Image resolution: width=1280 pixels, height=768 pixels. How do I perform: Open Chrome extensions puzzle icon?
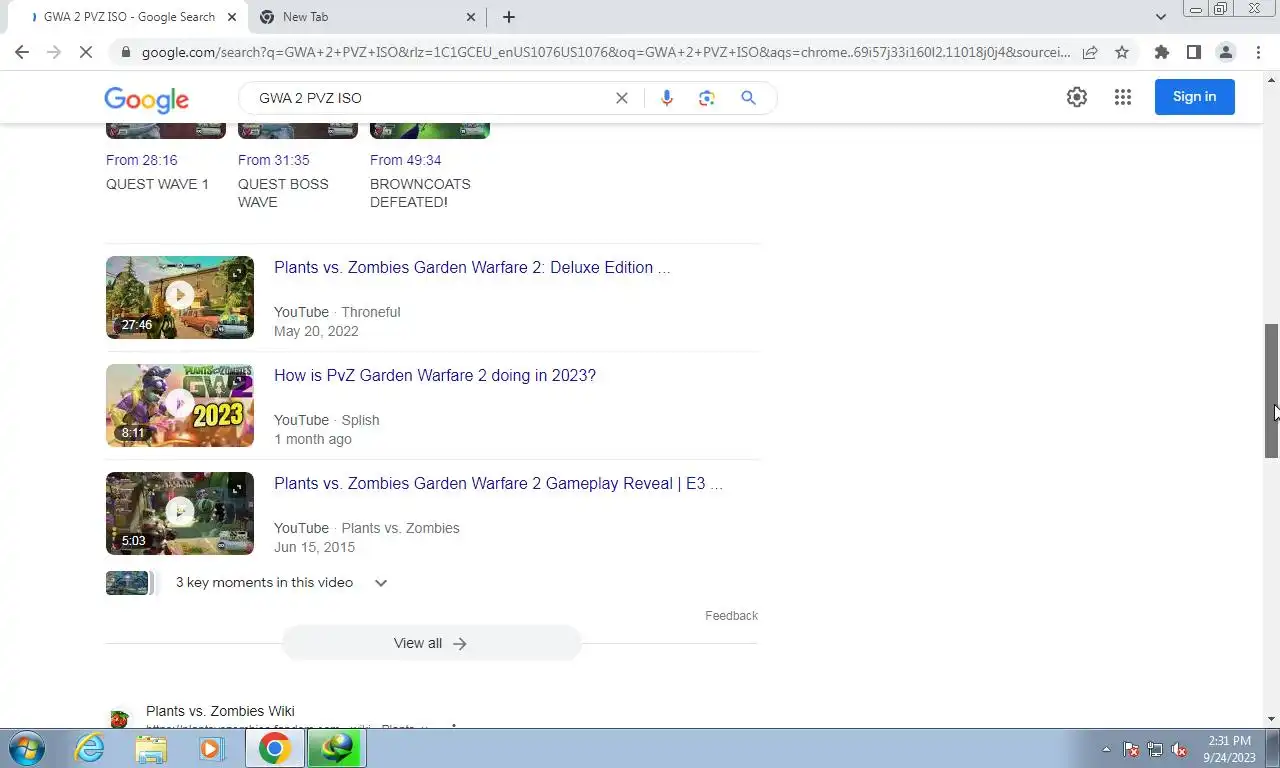coord(1161,52)
